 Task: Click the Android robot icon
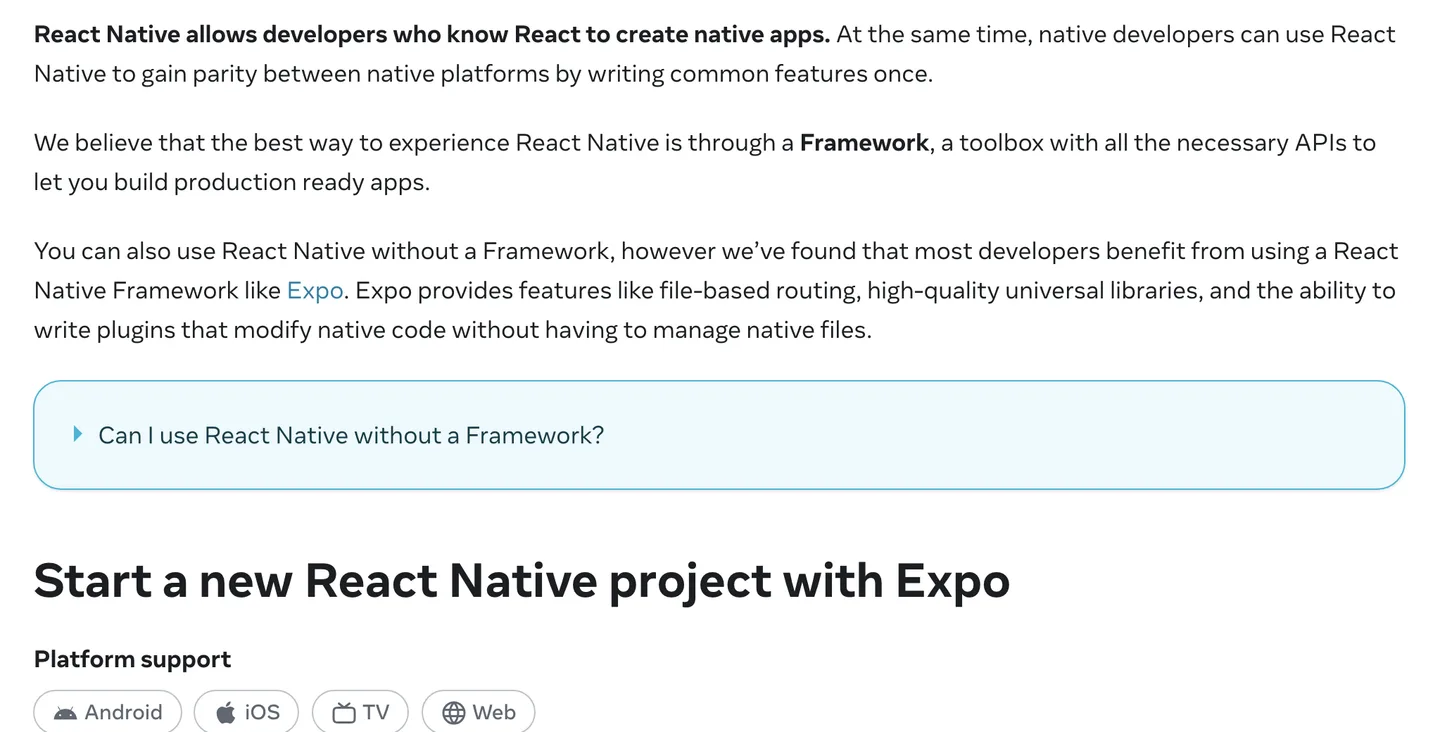pos(66,713)
